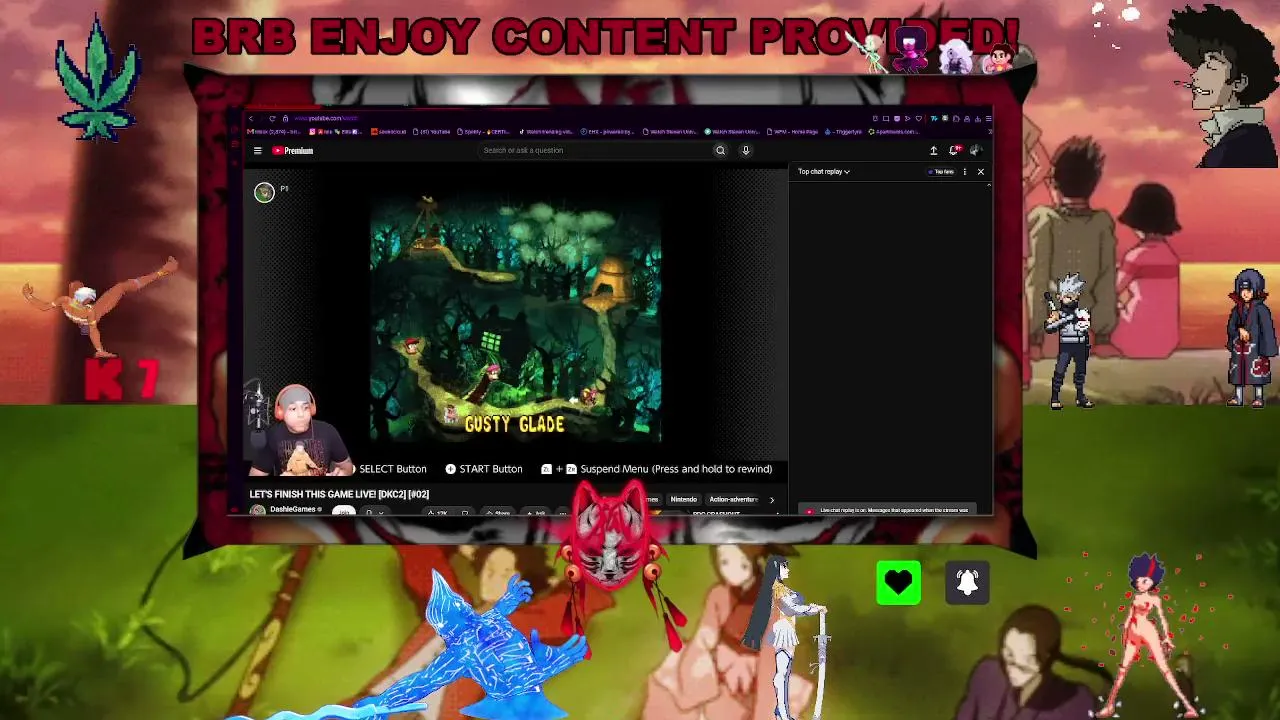Open the DashieGames channel avatar
The image size is (1280, 720).
coord(258,510)
